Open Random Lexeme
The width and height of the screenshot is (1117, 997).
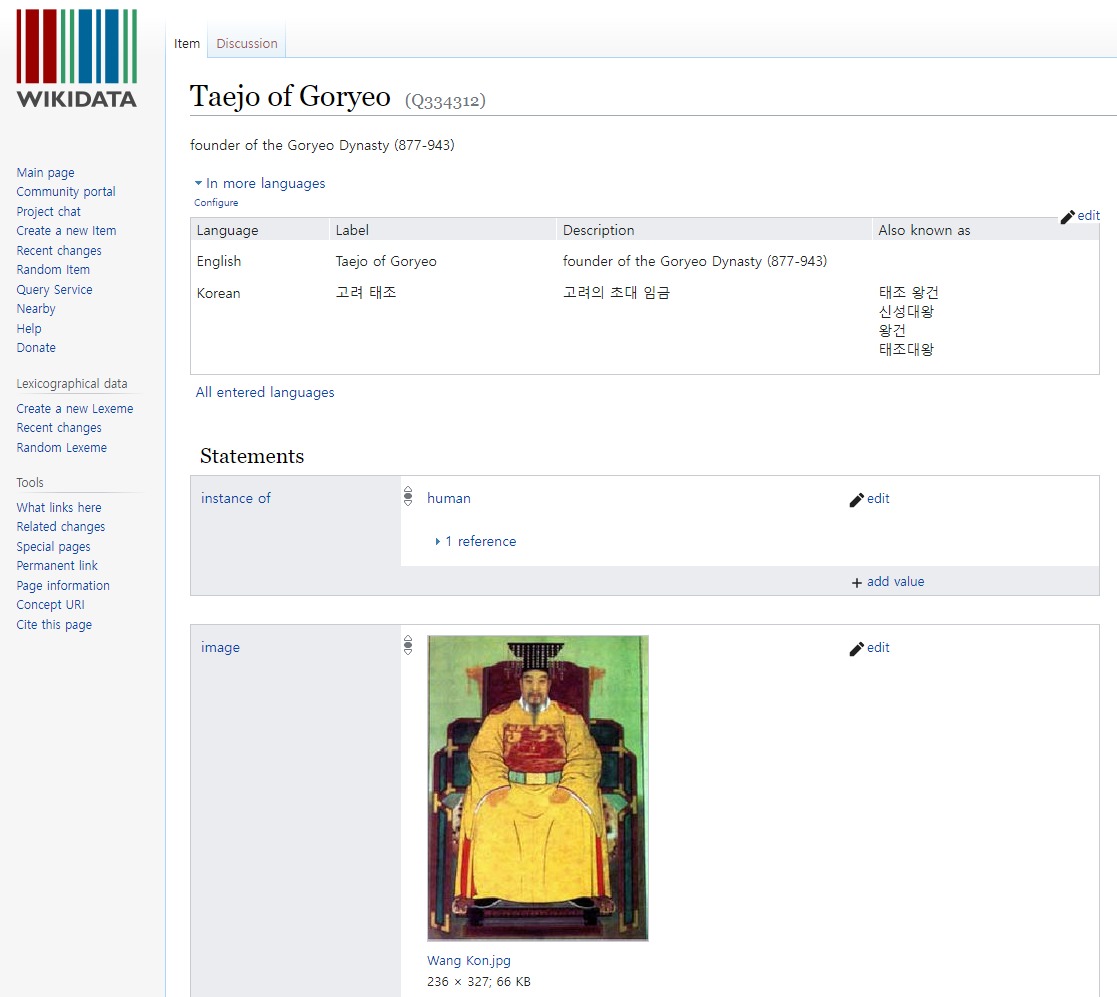coord(62,448)
